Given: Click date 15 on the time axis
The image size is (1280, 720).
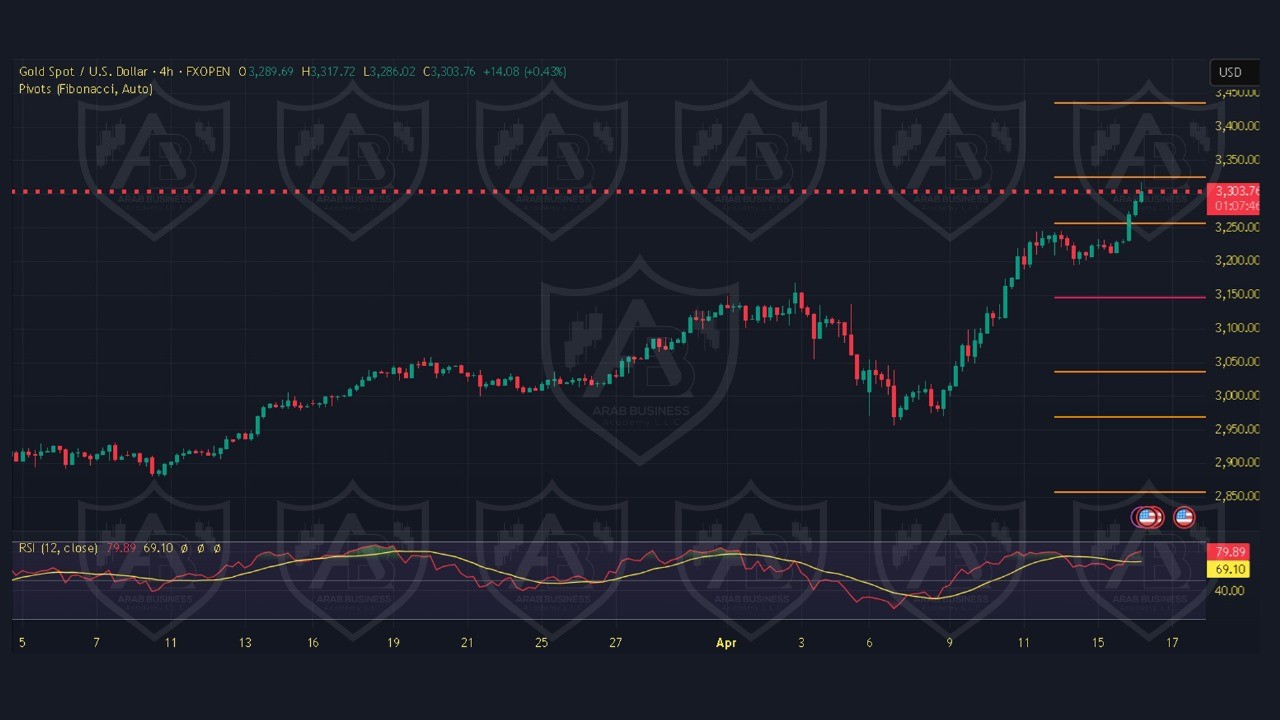Looking at the screenshot, I should pos(1098,643).
